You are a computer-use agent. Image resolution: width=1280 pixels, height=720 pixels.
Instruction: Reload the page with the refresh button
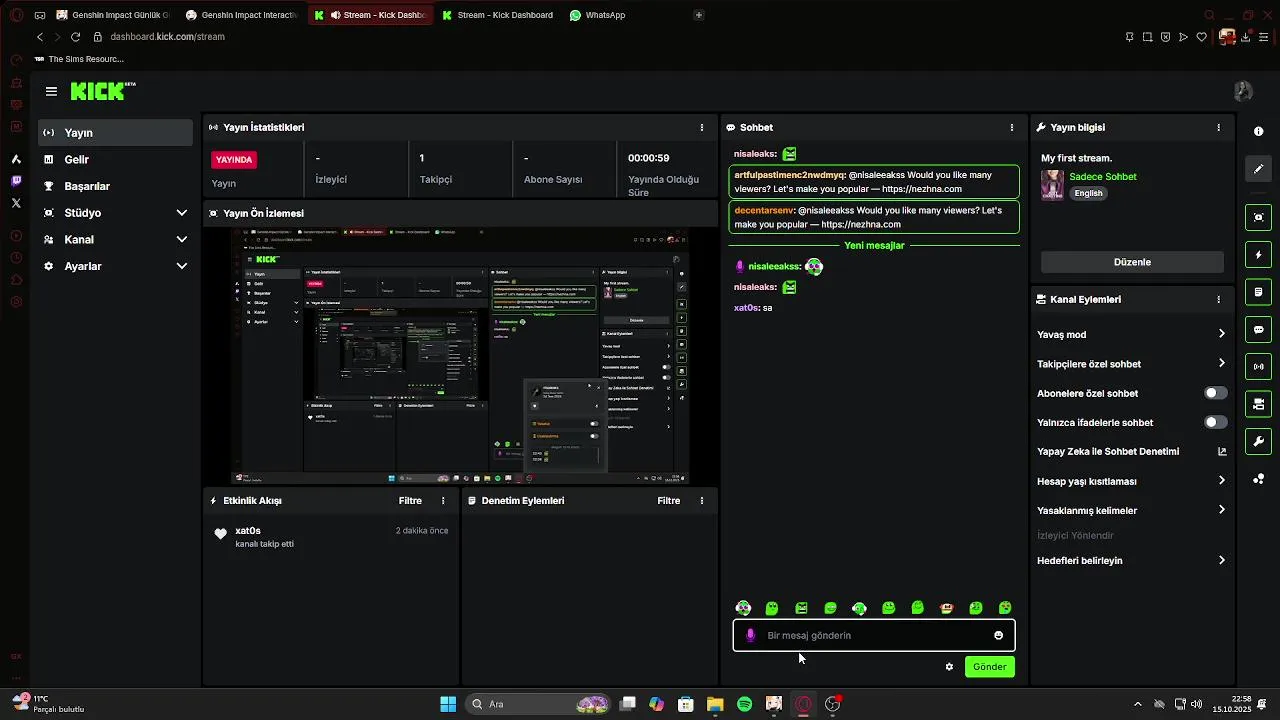pos(75,37)
